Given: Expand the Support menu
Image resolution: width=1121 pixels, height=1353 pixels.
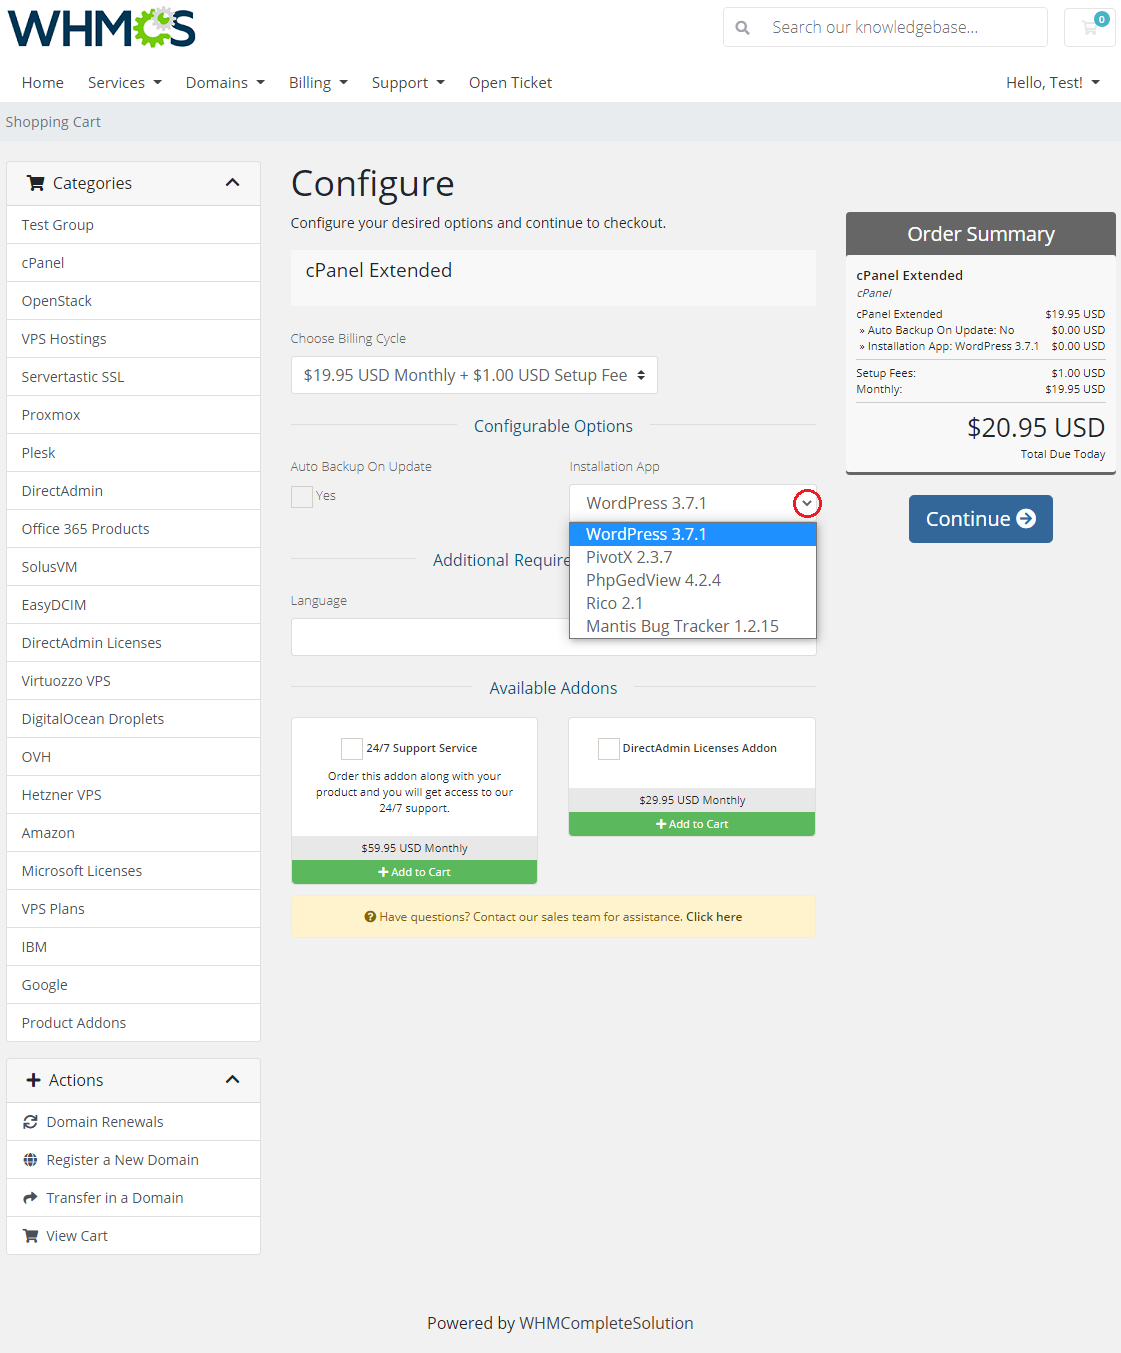Looking at the screenshot, I should coord(408,83).
